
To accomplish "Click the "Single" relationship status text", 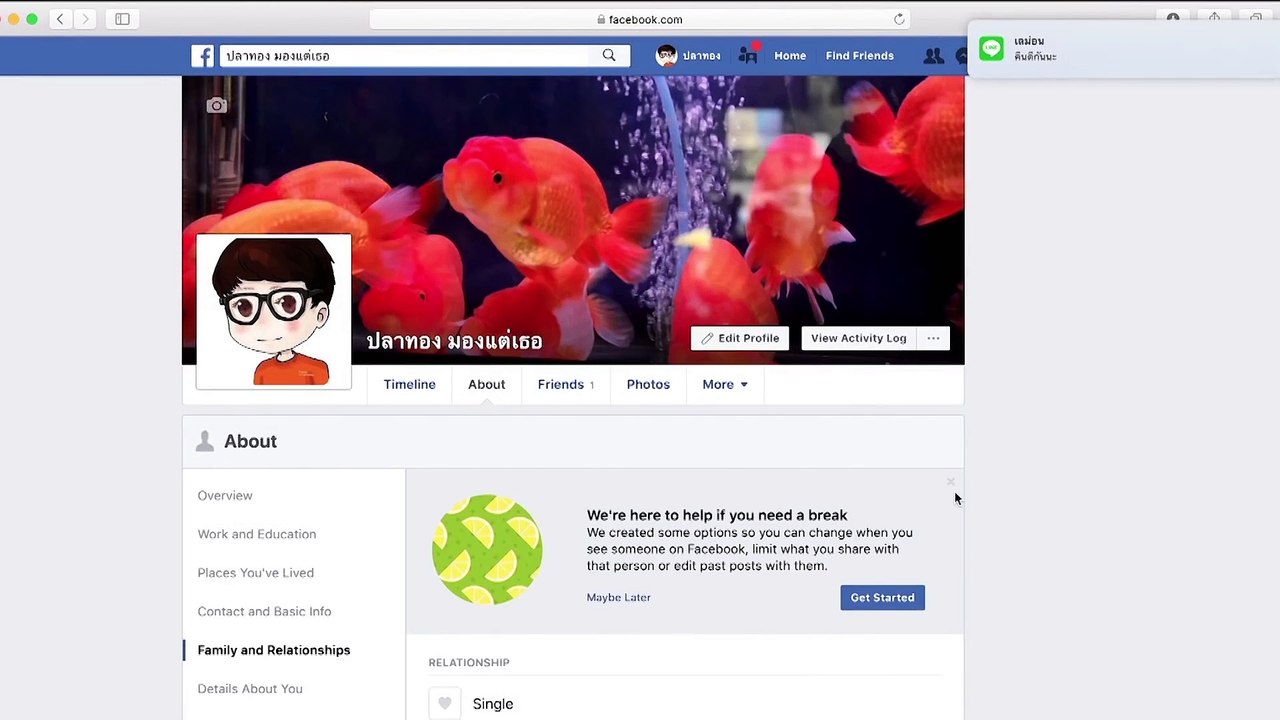I will pyautogui.click(x=493, y=704).
